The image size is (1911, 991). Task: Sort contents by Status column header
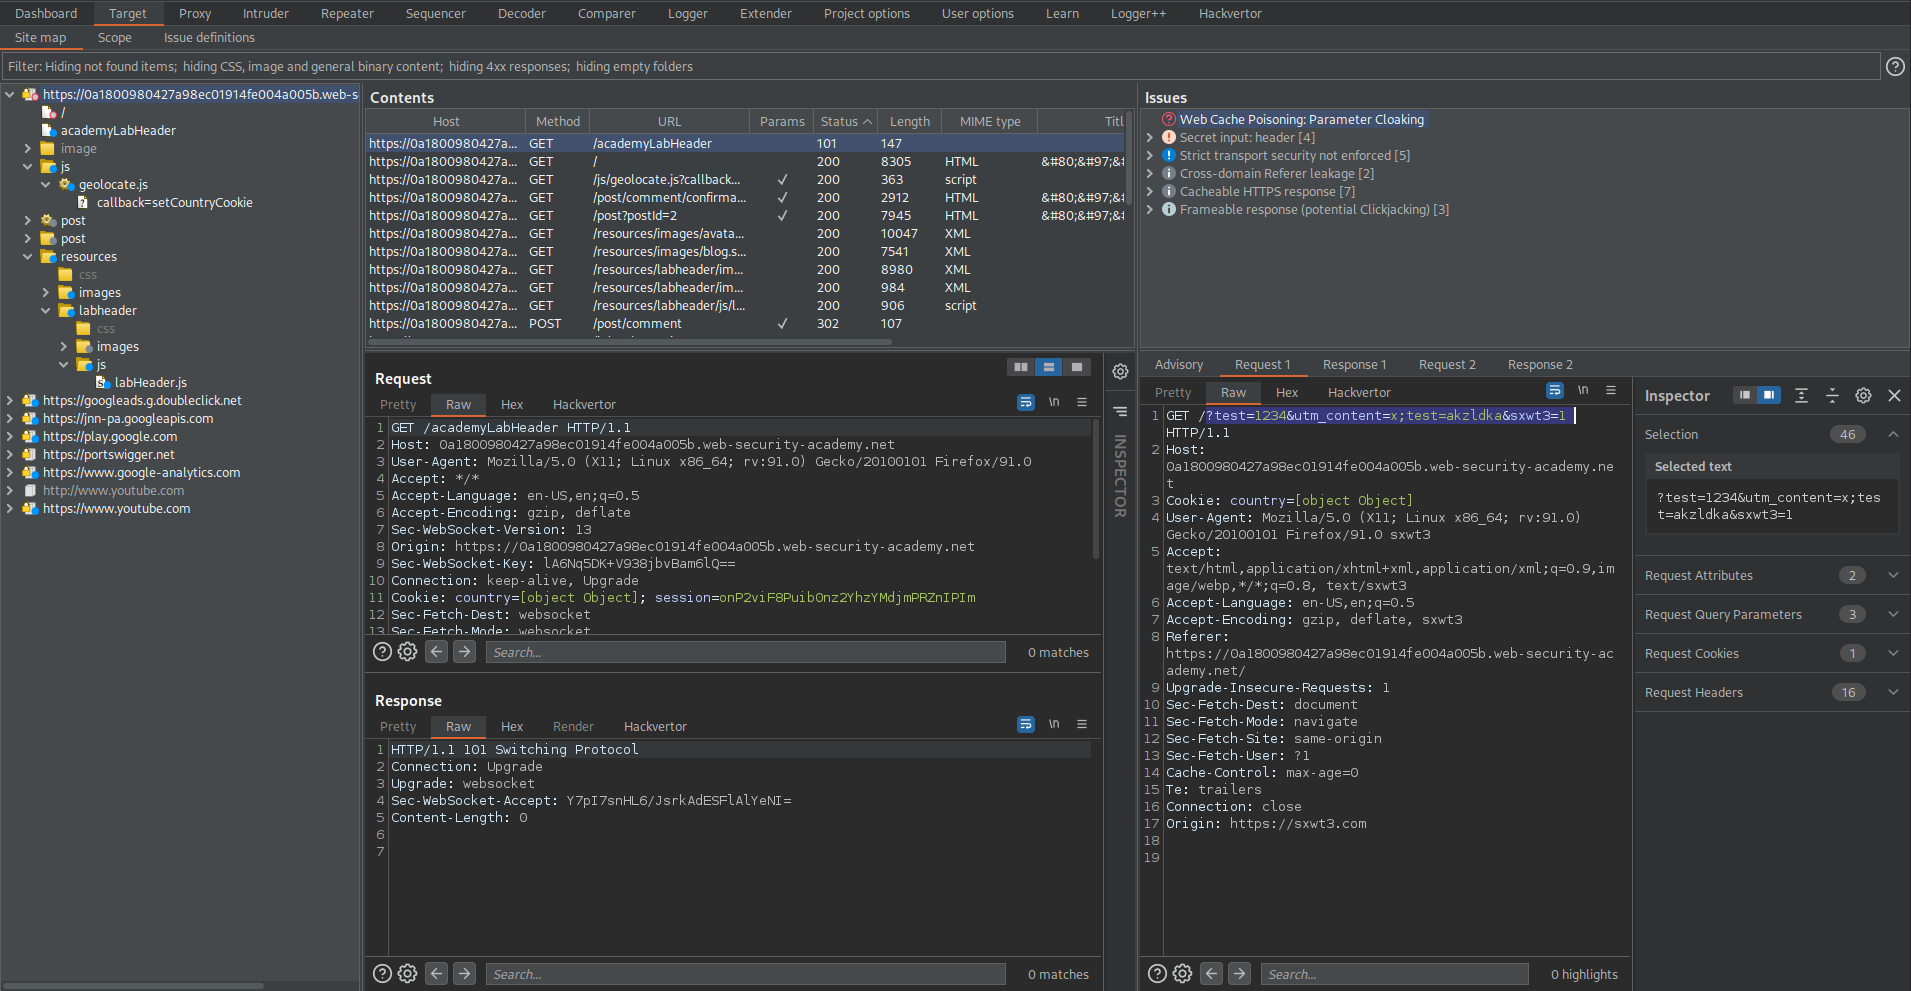(845, 121)
